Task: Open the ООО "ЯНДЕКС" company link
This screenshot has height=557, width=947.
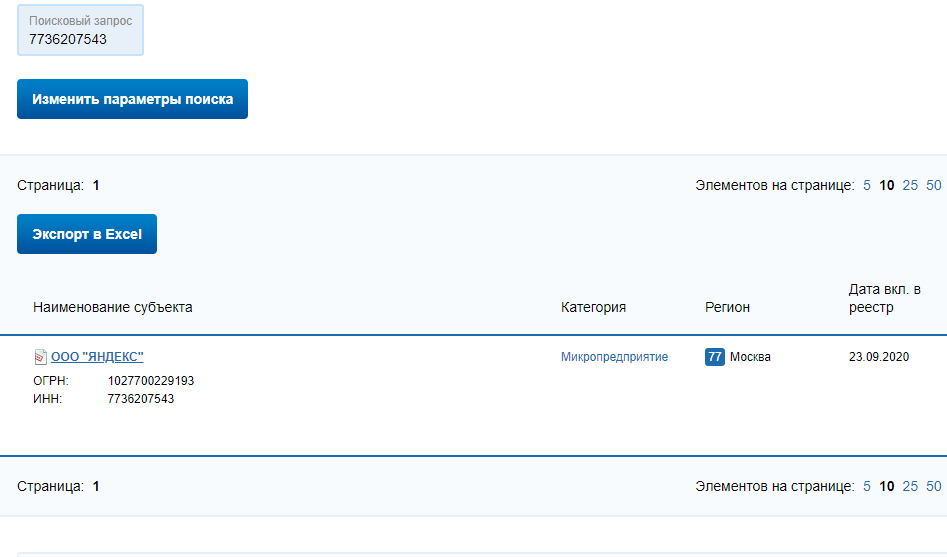Action: 97,356
